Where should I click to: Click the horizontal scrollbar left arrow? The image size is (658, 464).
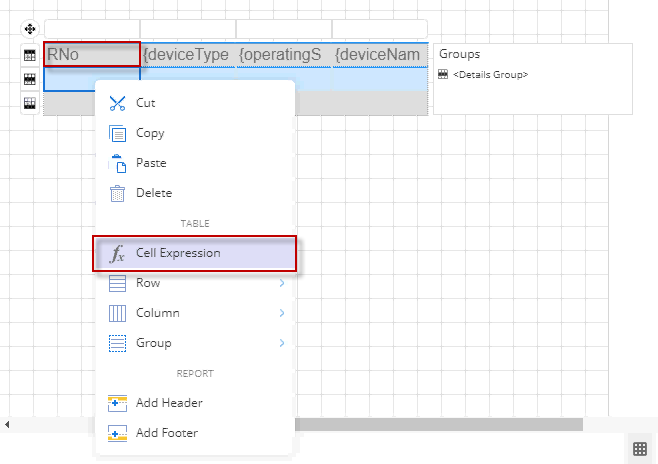7,425
